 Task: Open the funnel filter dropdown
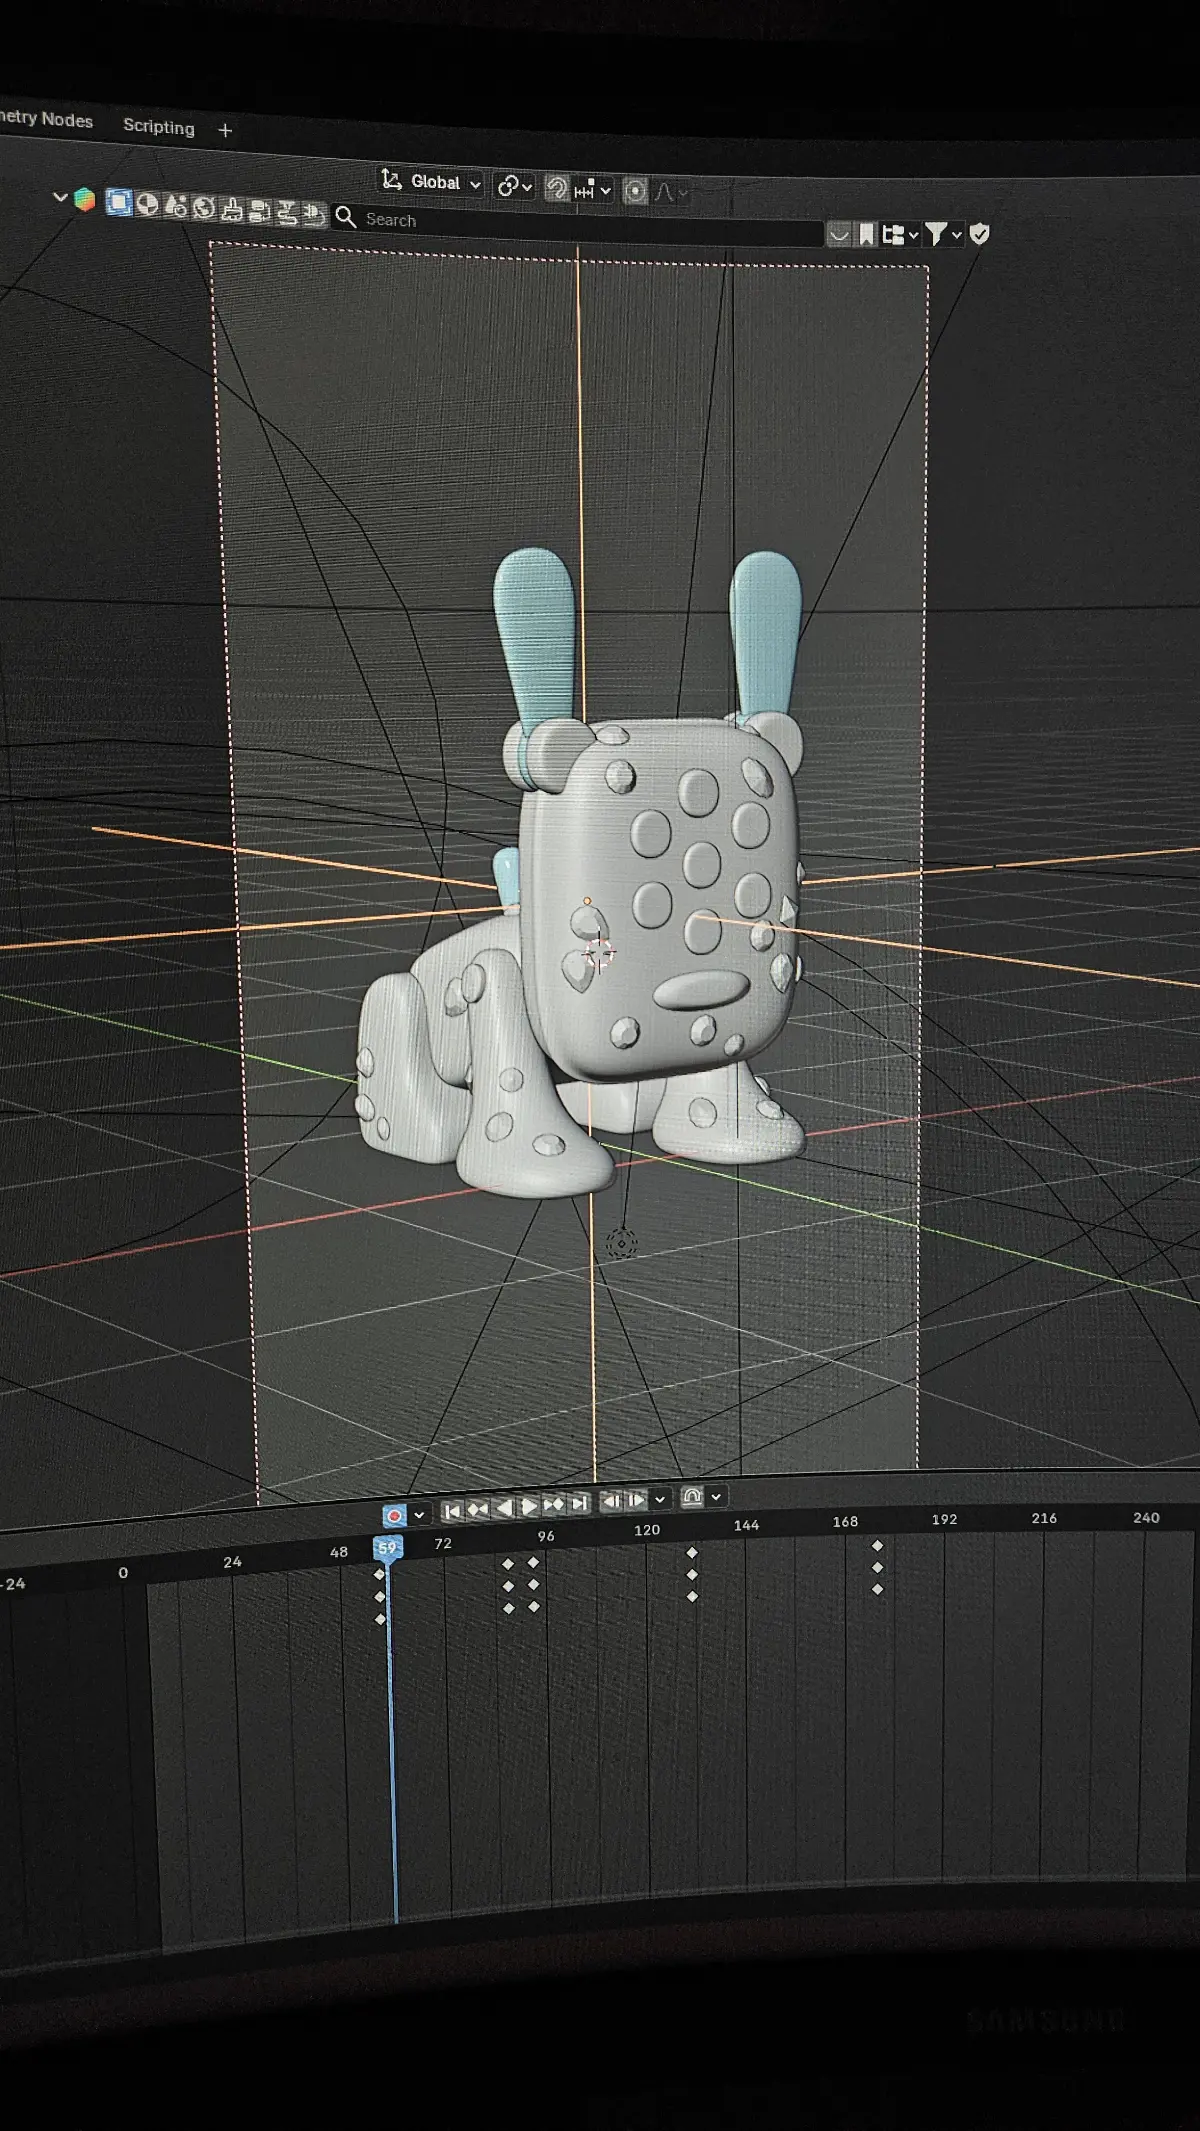[x=943, y=234]
